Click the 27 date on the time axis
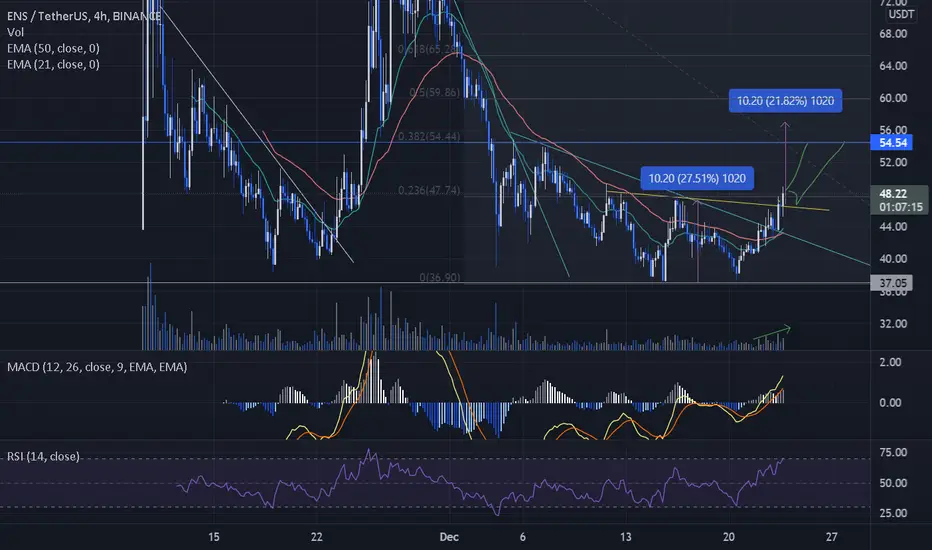Image resolution: width=932 pixels, height=550 pixels. click(x=832, y=537)
